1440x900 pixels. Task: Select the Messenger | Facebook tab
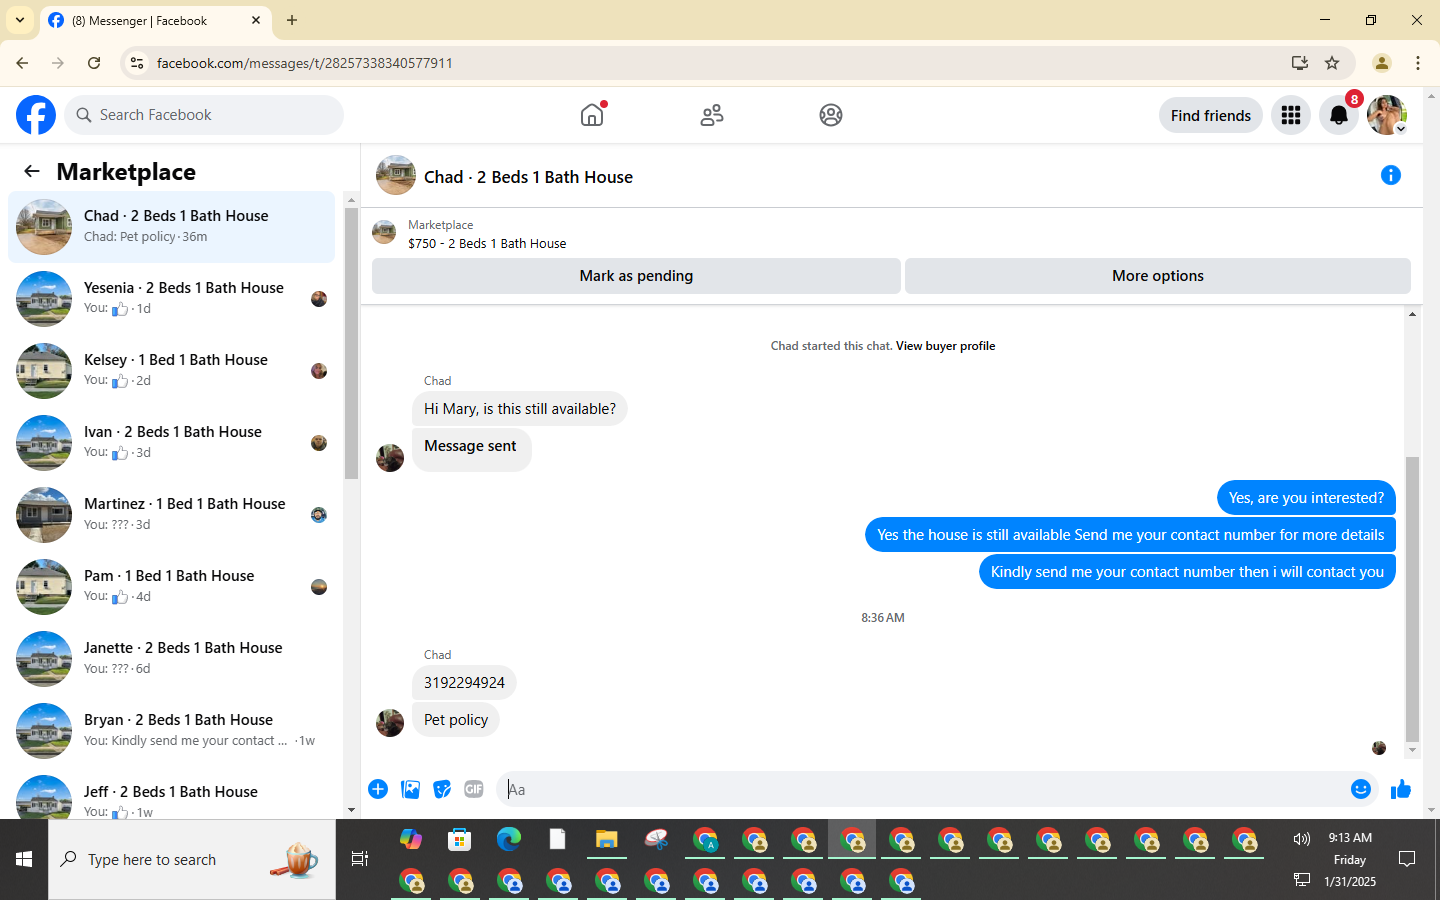point(155,21)
